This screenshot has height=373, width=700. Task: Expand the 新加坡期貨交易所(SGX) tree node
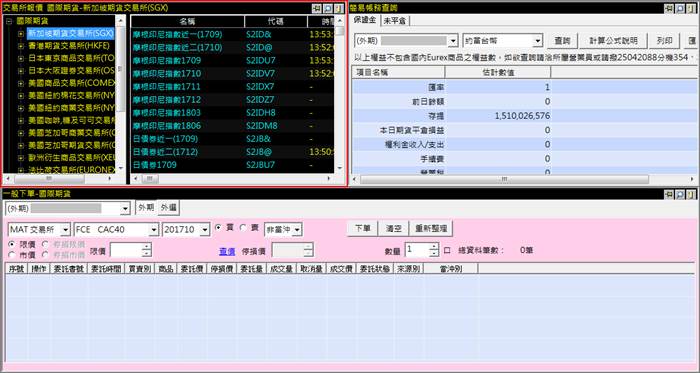21,33
